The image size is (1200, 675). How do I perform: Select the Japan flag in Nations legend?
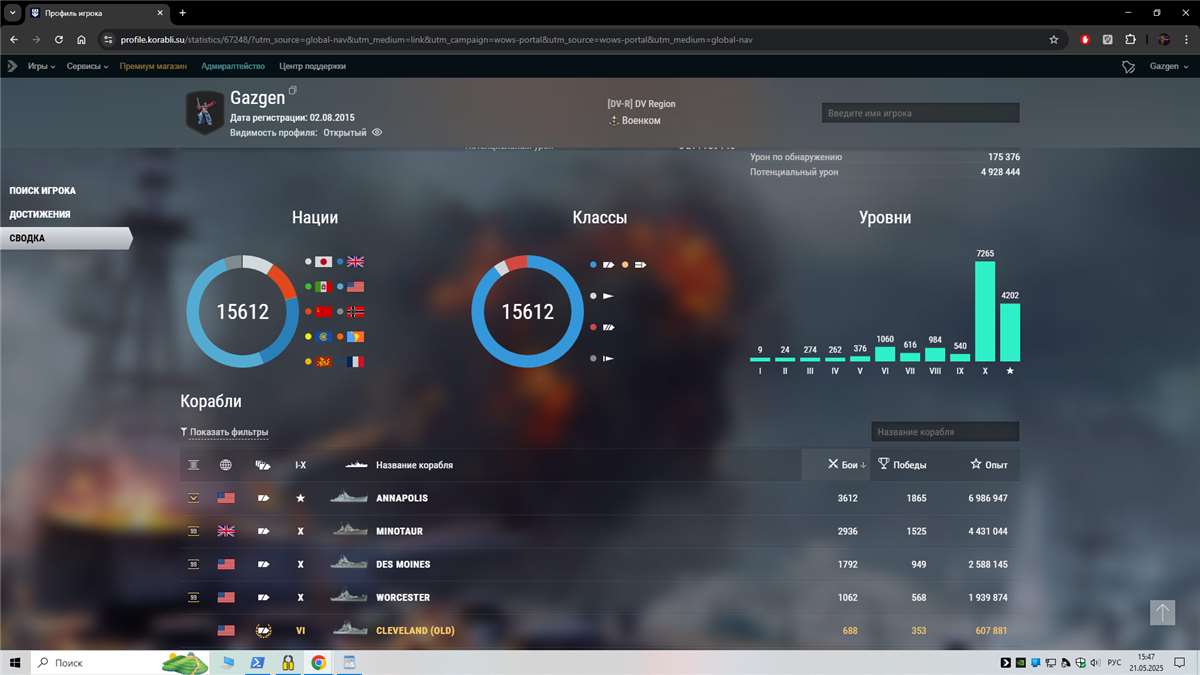322,262
